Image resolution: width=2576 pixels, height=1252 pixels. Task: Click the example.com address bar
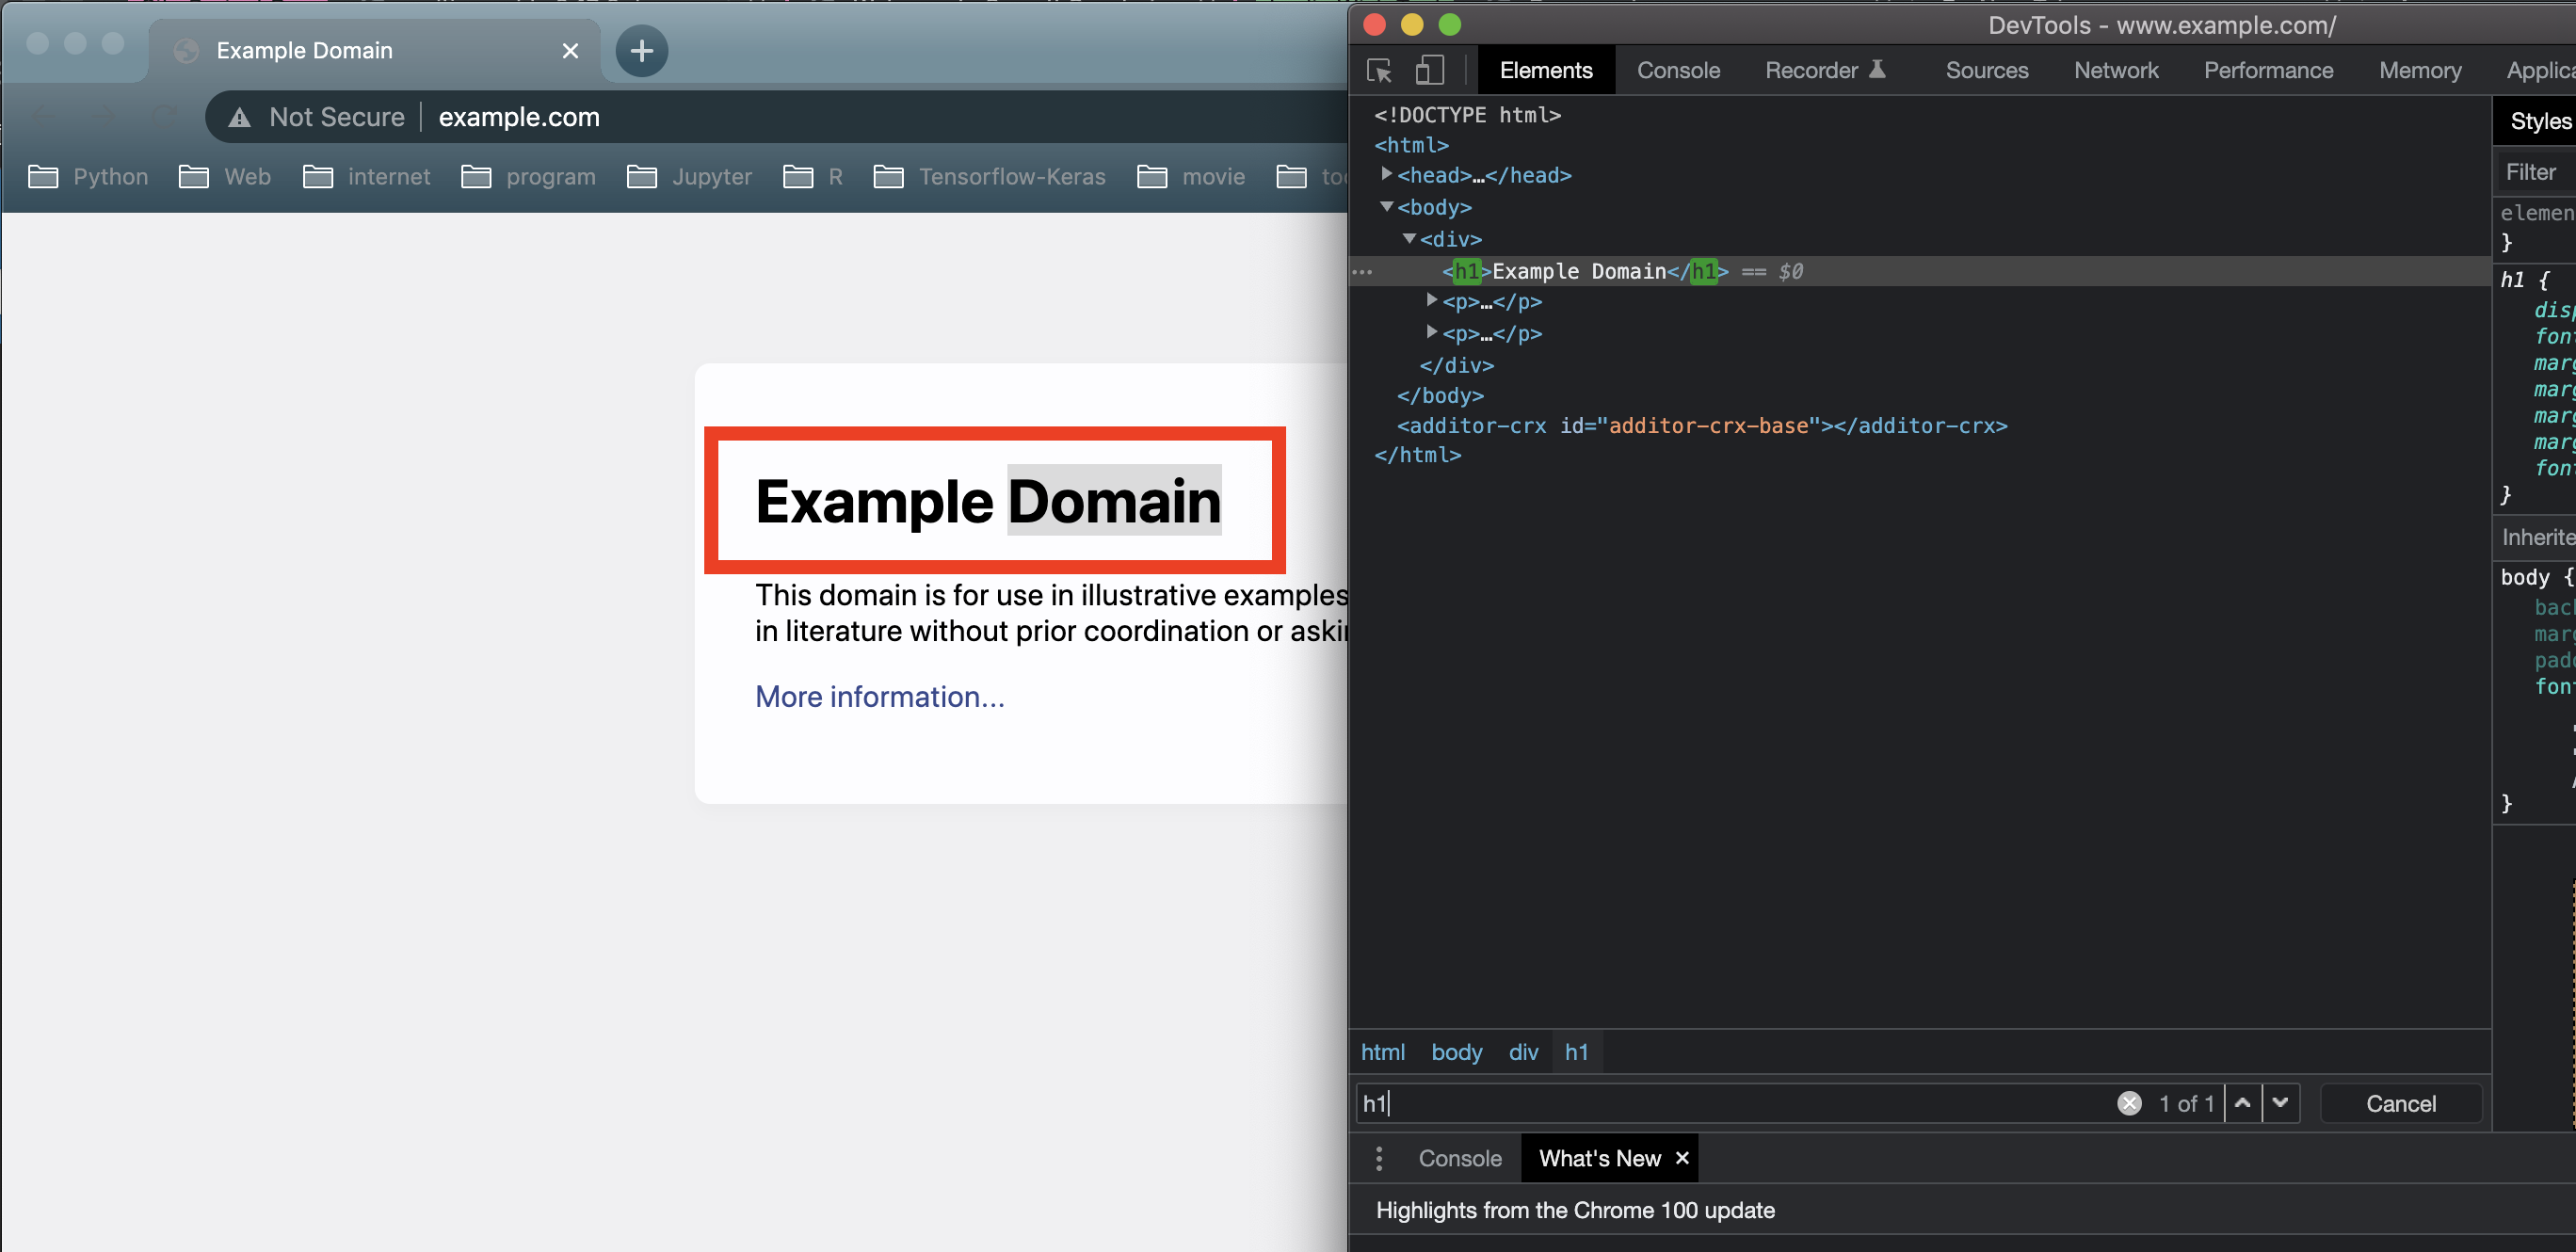coord(519,117)
